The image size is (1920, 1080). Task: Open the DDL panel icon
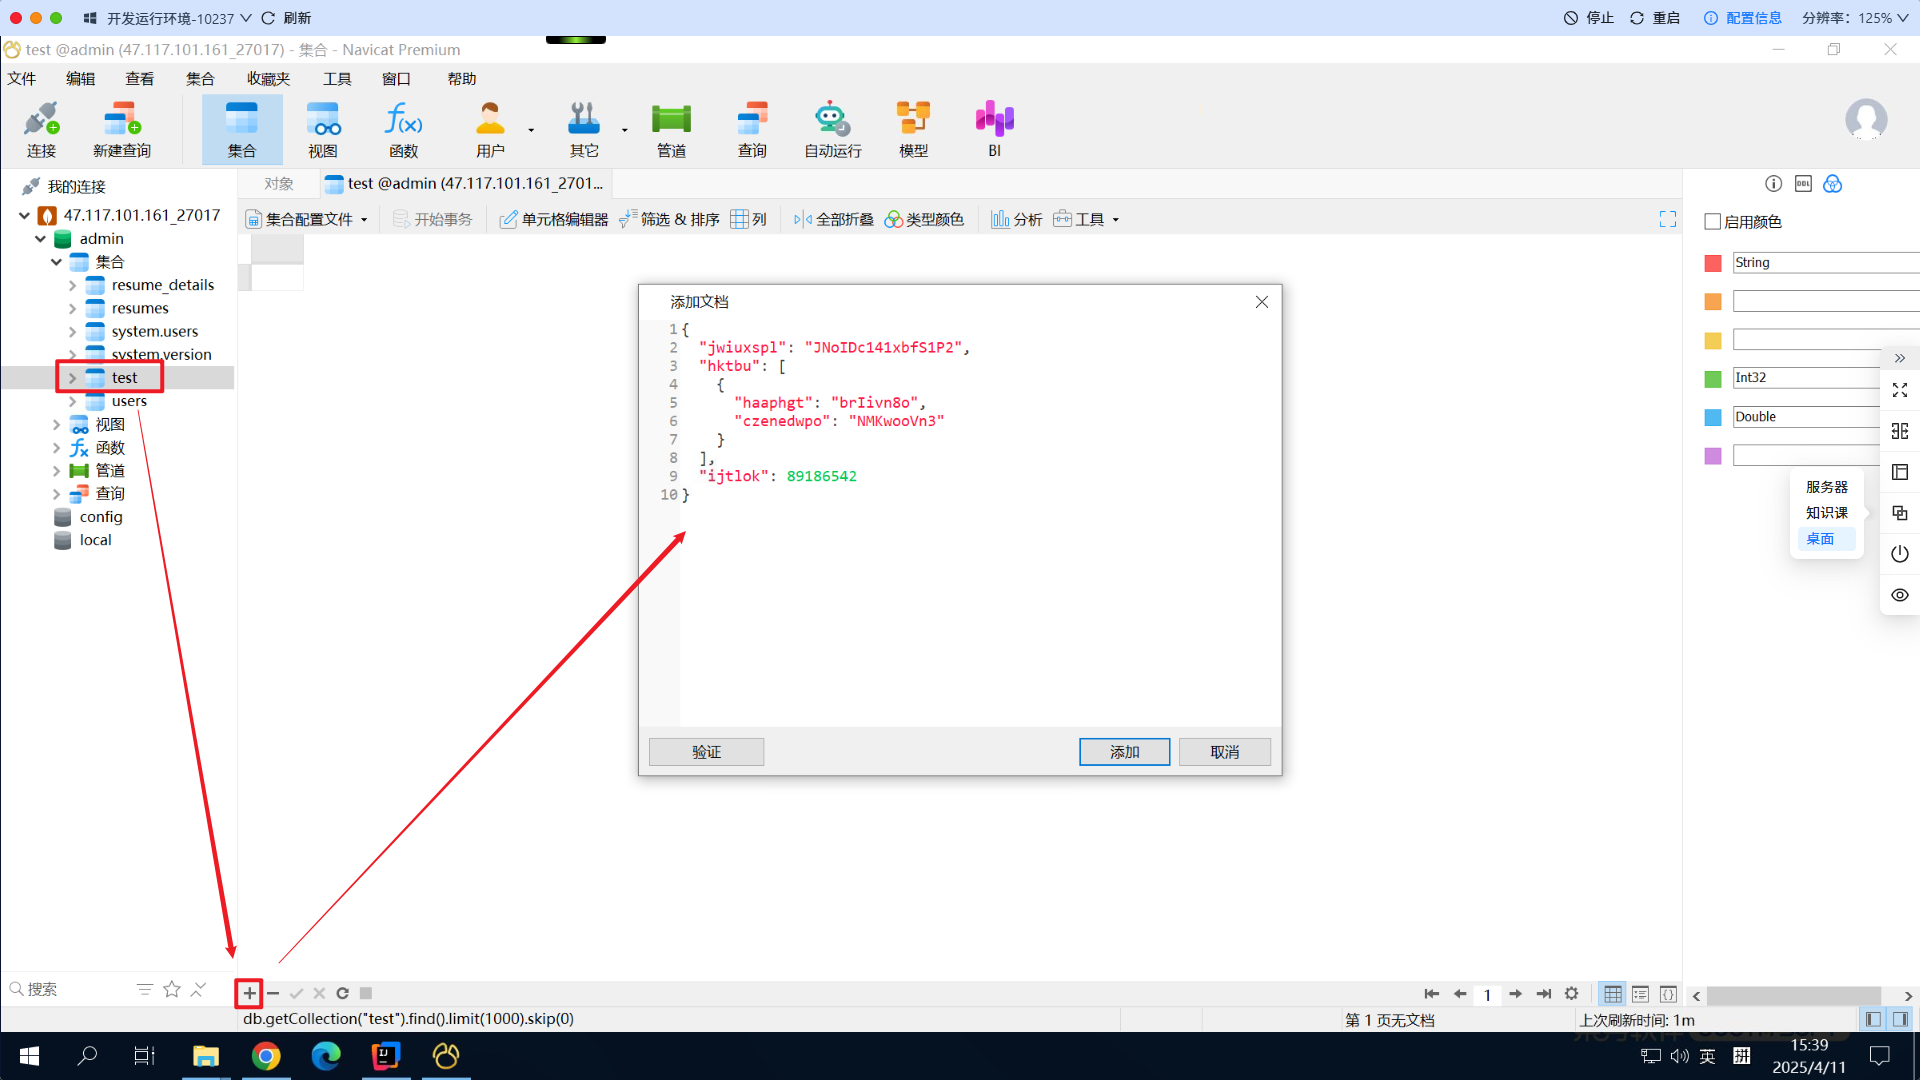(1803, 184)
